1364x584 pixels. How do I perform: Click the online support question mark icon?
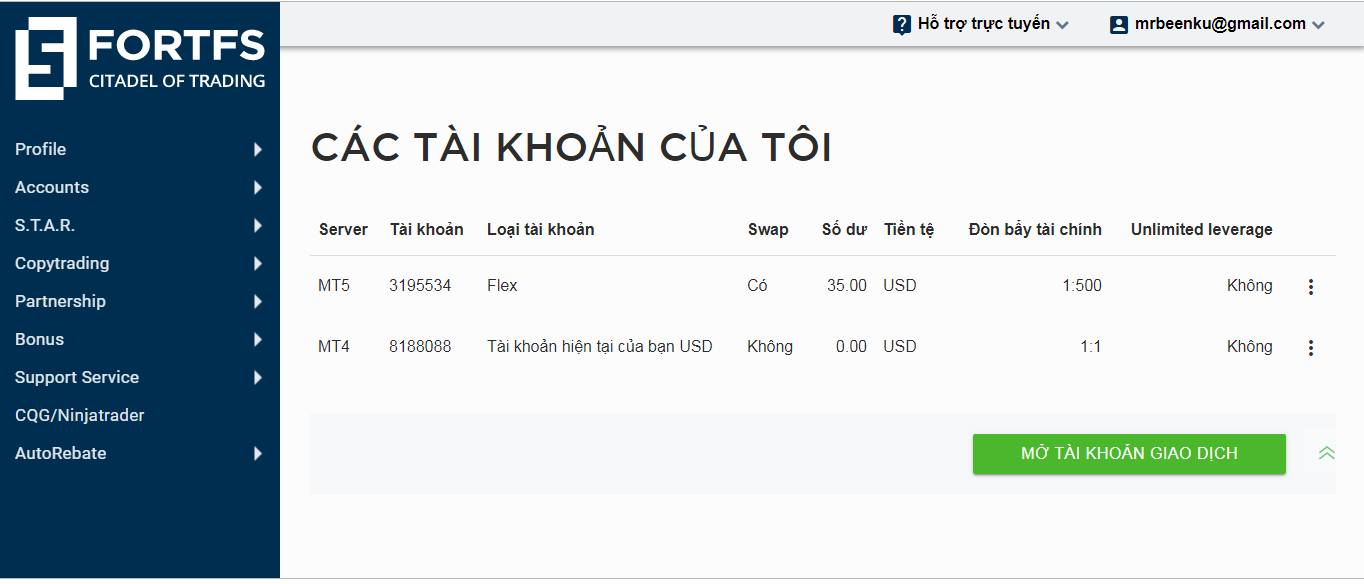click(x=902, y=25)
